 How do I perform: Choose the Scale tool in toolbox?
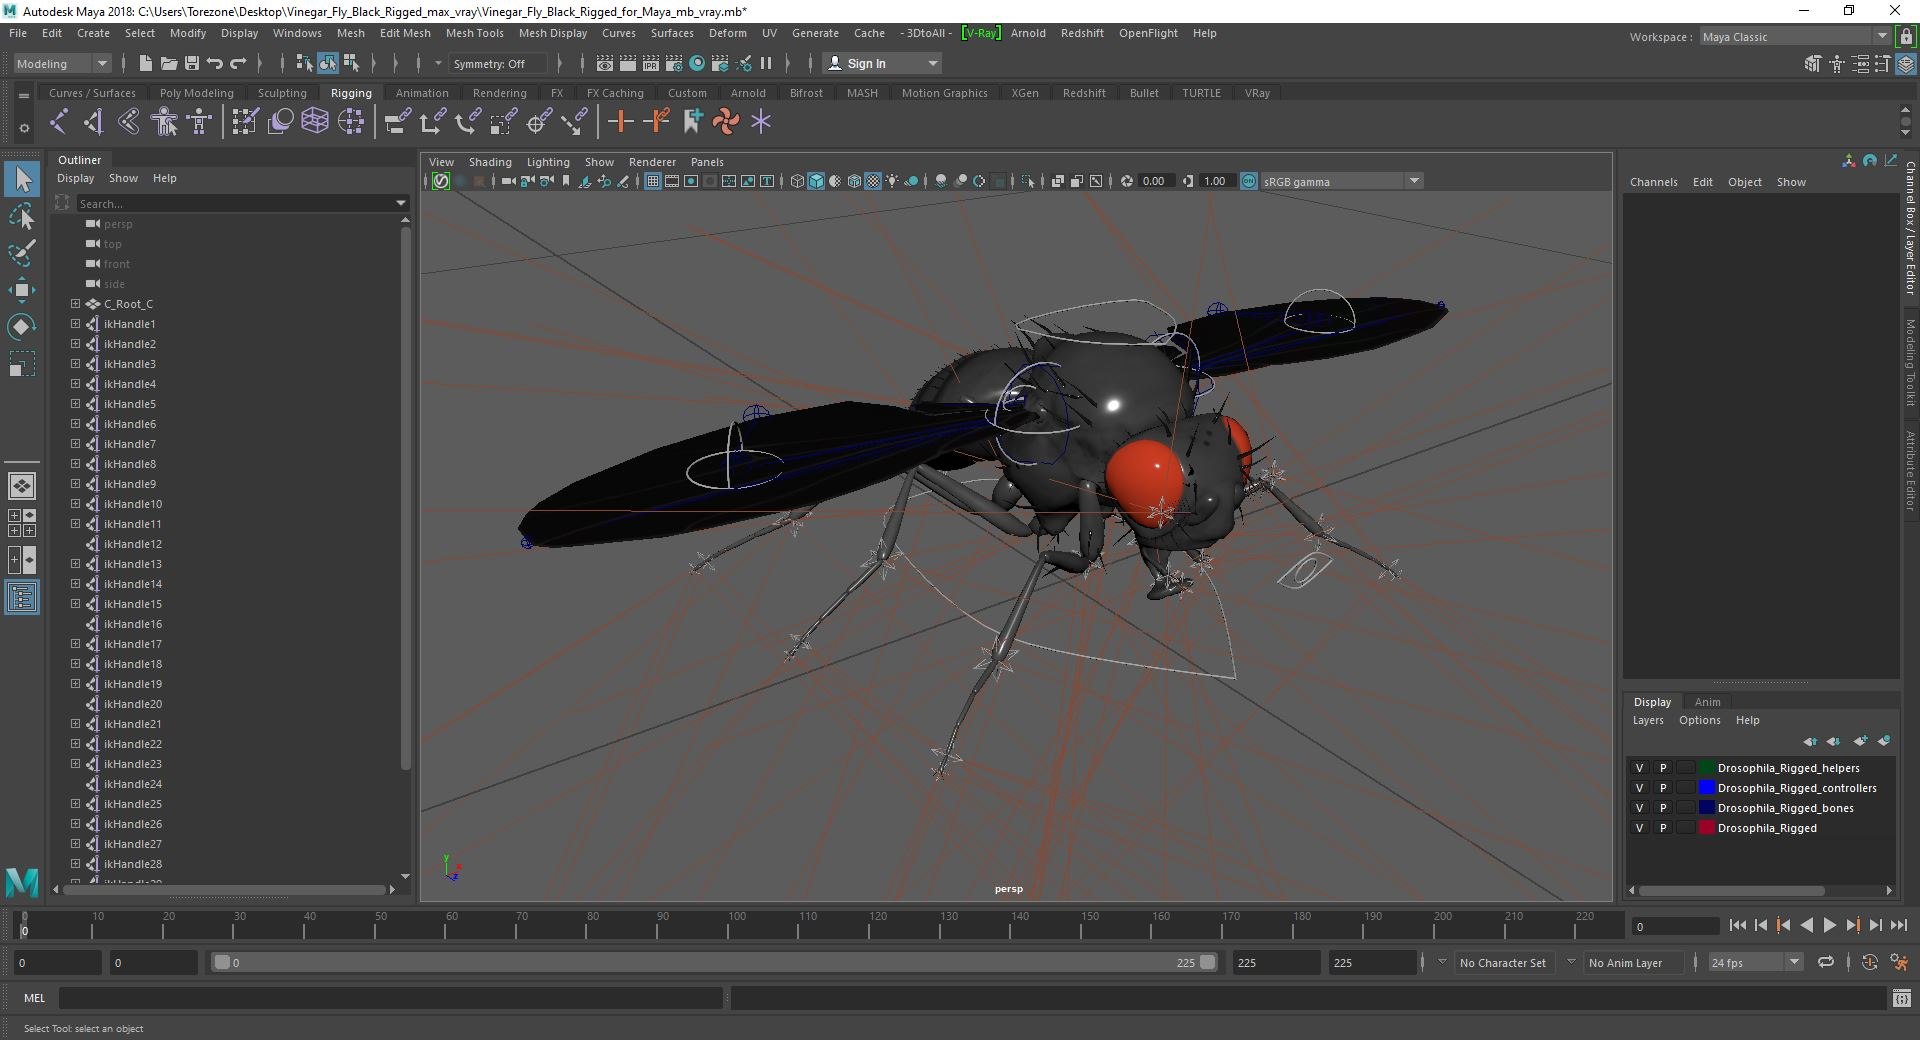22,364
